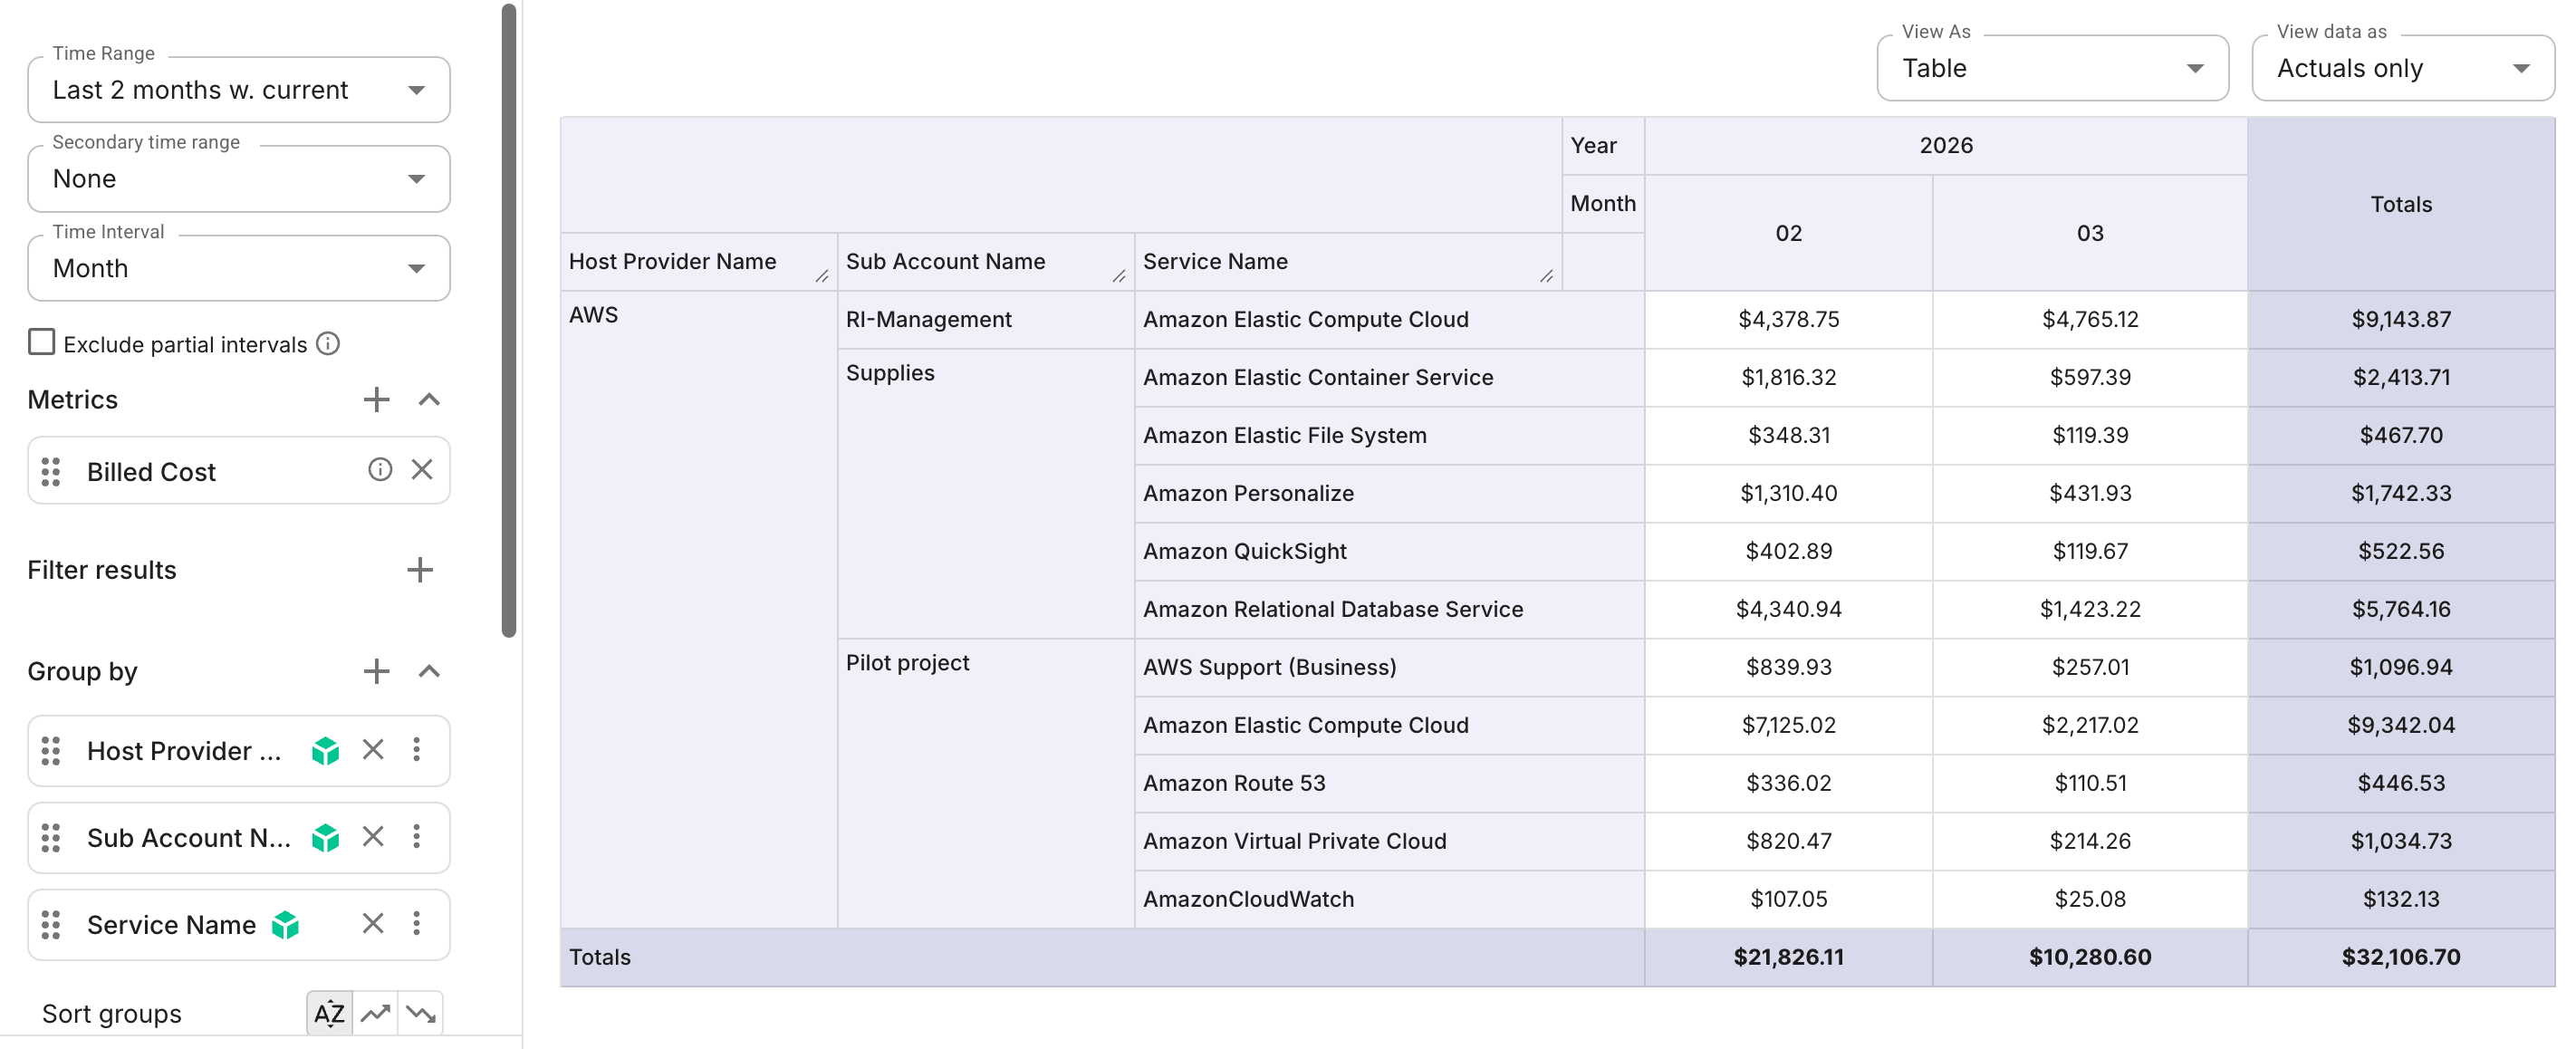The width and height of the screenshot is (2576, 1049).
Task: Open the three-dot menu for Sub Account Name
Action: (x=418, y=838)
